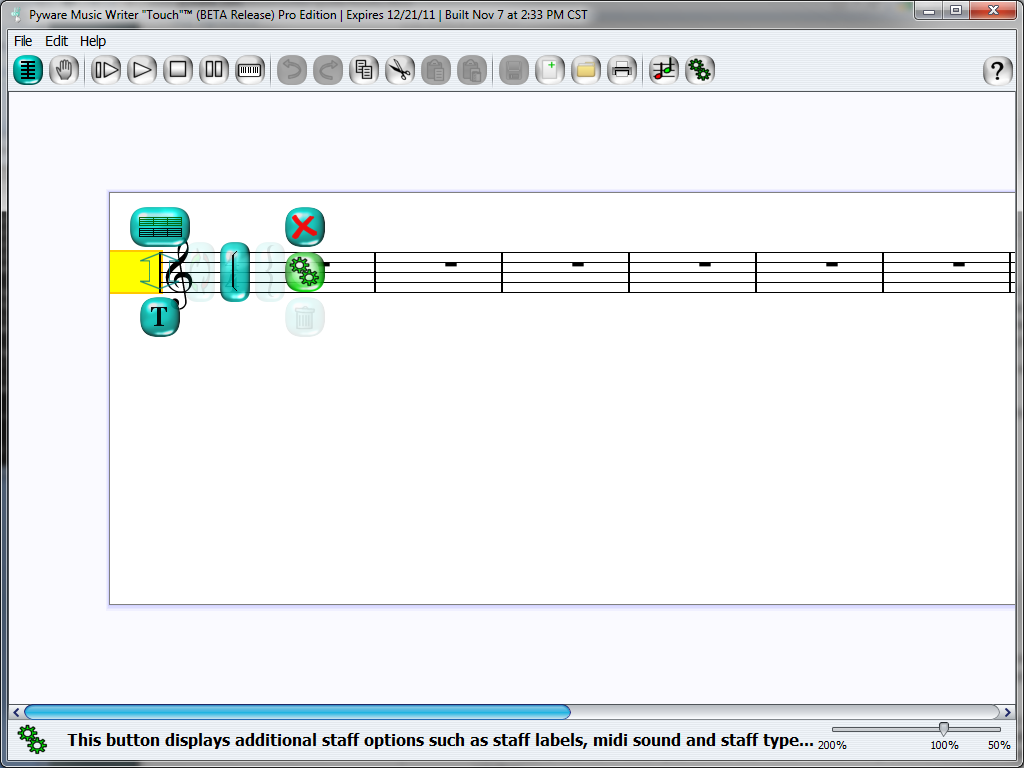Create a new document
The width and height of the screenshot is (1024, 768).
550,70
